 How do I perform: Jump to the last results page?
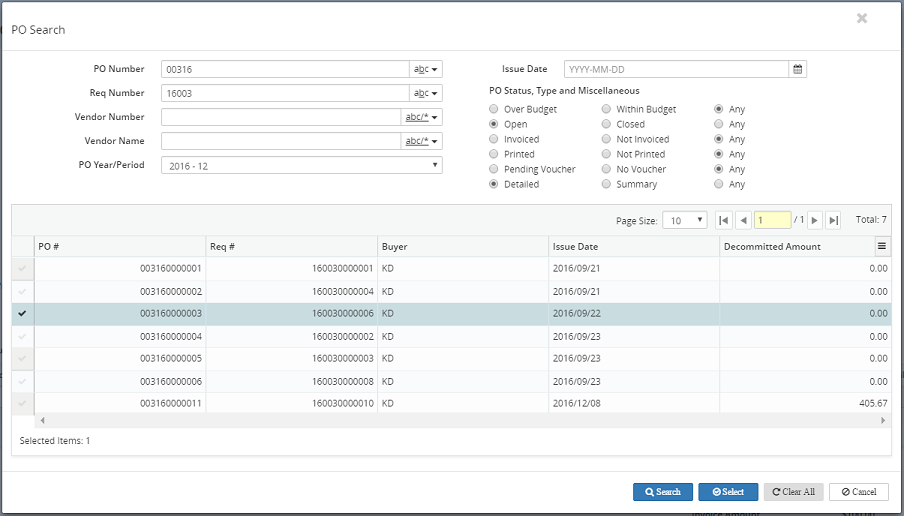click(834, 220)
